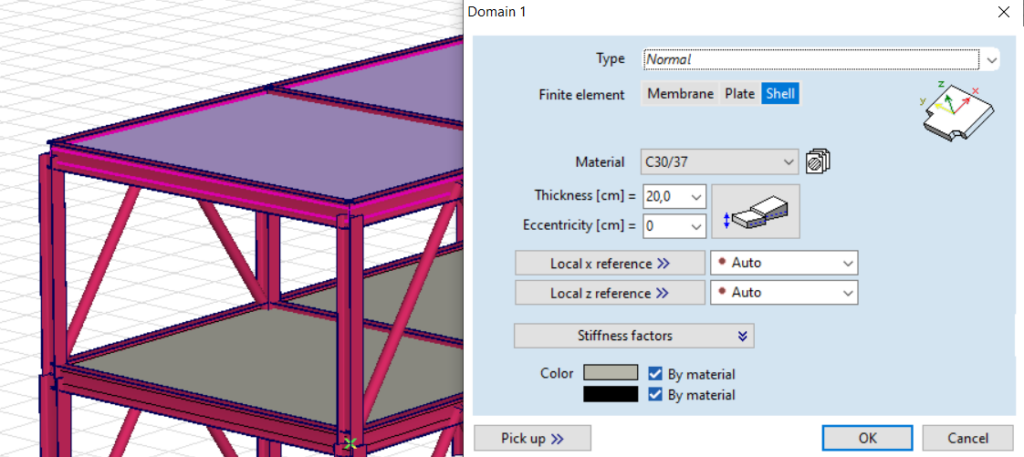This screenshot has height=457, width=1024.
Task: Select Plate finite element type
Action: coord(740,94)
